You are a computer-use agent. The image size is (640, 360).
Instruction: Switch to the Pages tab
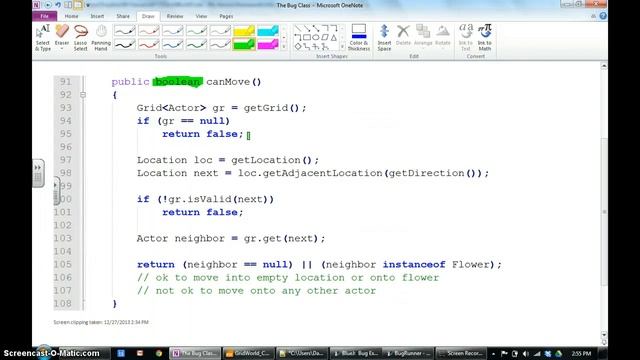click(x=226, y=16)
